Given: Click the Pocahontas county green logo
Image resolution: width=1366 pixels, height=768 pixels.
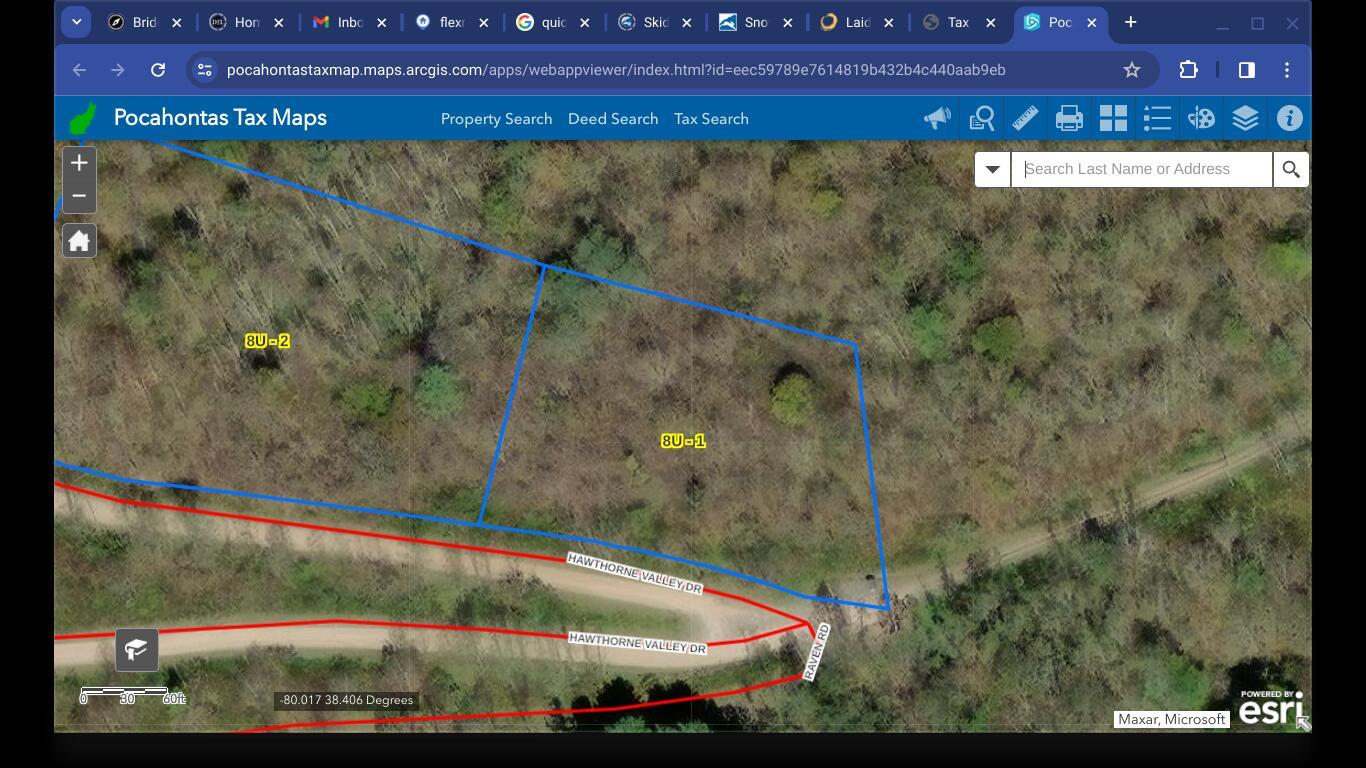Looking at the screenshot, I should (x=83, y=119).
